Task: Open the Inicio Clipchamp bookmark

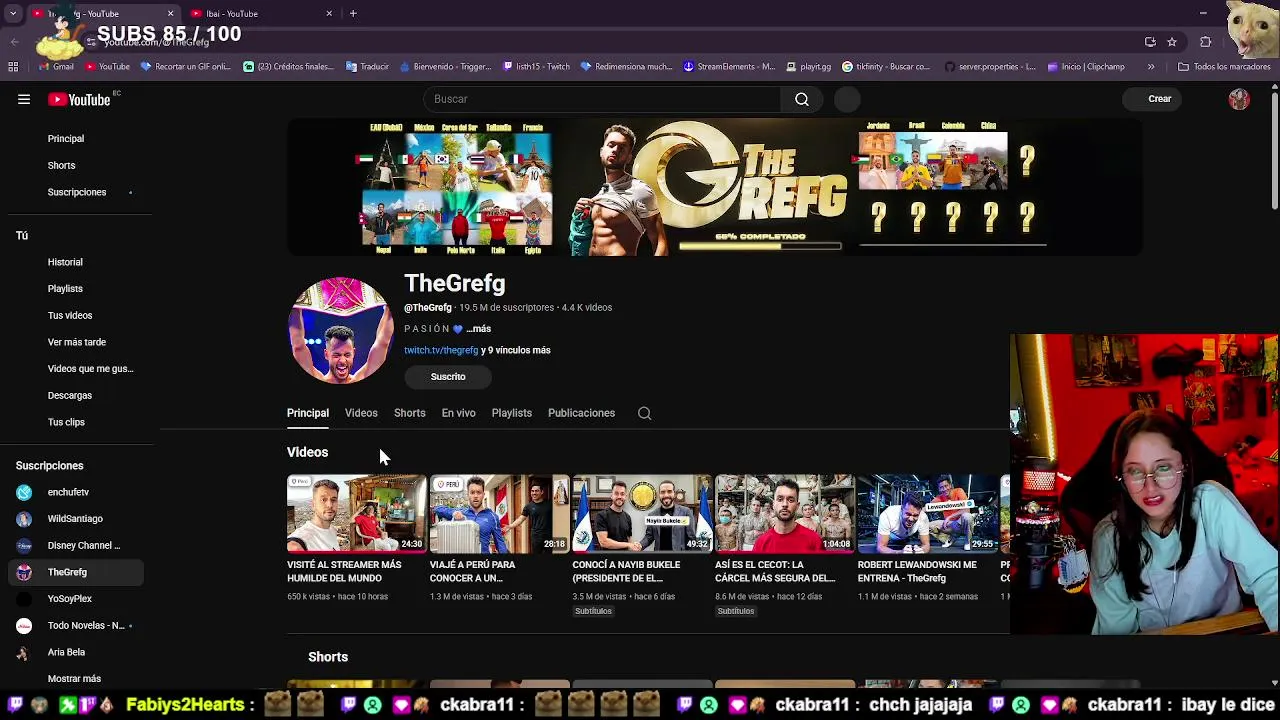Action: tap(1086, 67)
